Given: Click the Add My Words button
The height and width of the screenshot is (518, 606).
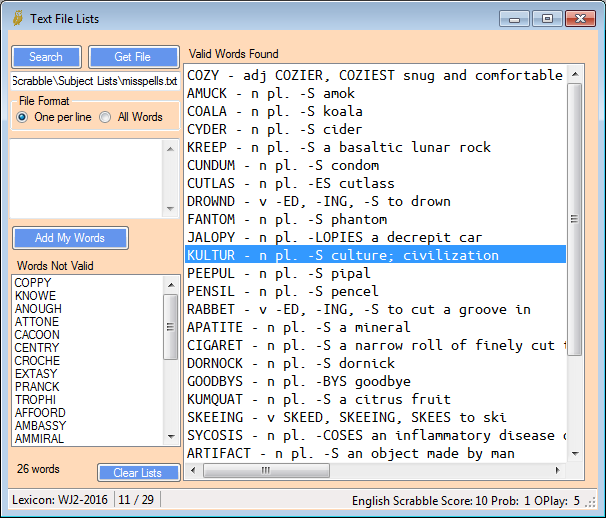Looking at the screenshot, I should click(70, 238).
